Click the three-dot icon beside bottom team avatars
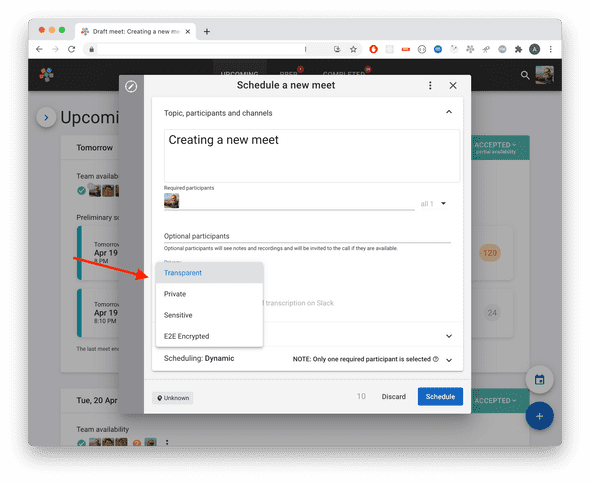The height and width of the screenshot is (483, 590). point(167,442)
